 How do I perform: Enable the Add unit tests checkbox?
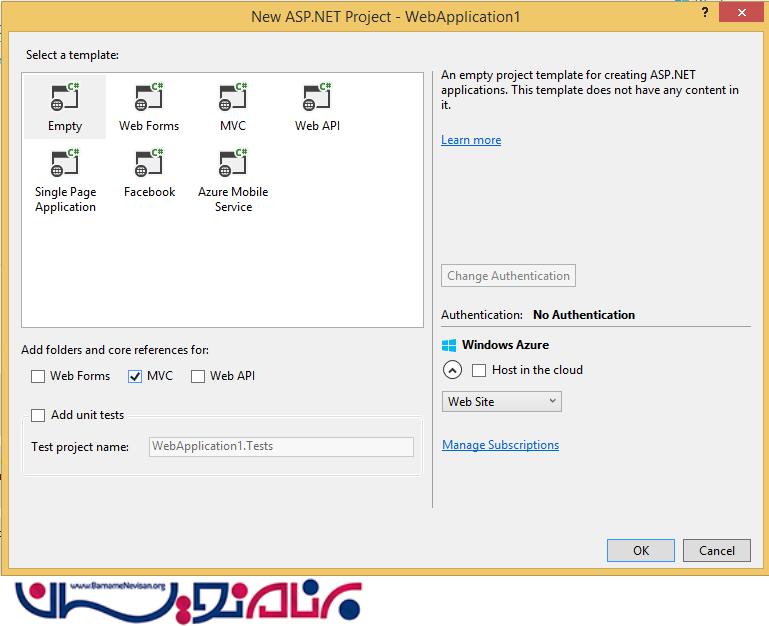[38, 415]
